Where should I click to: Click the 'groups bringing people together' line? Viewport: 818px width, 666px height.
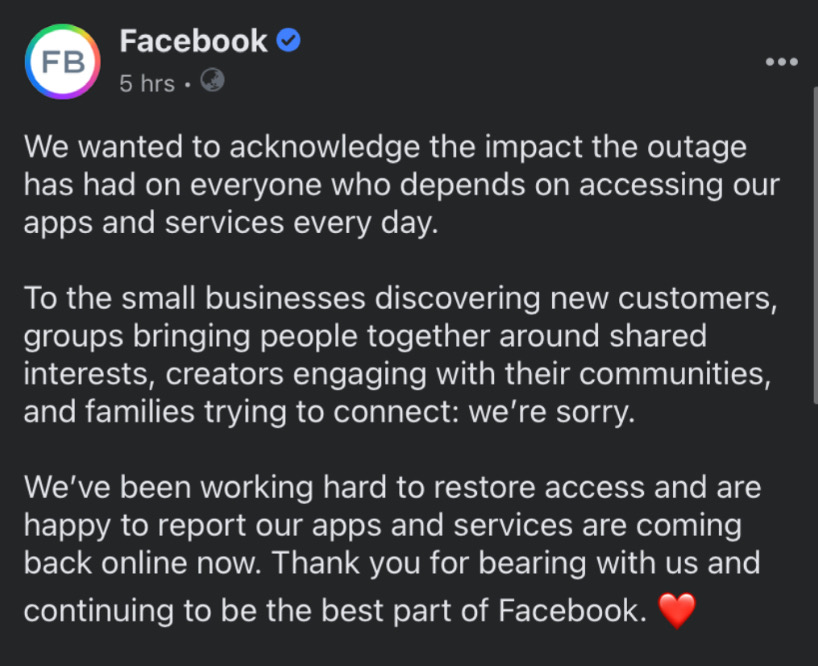click(x=365, y=337)
